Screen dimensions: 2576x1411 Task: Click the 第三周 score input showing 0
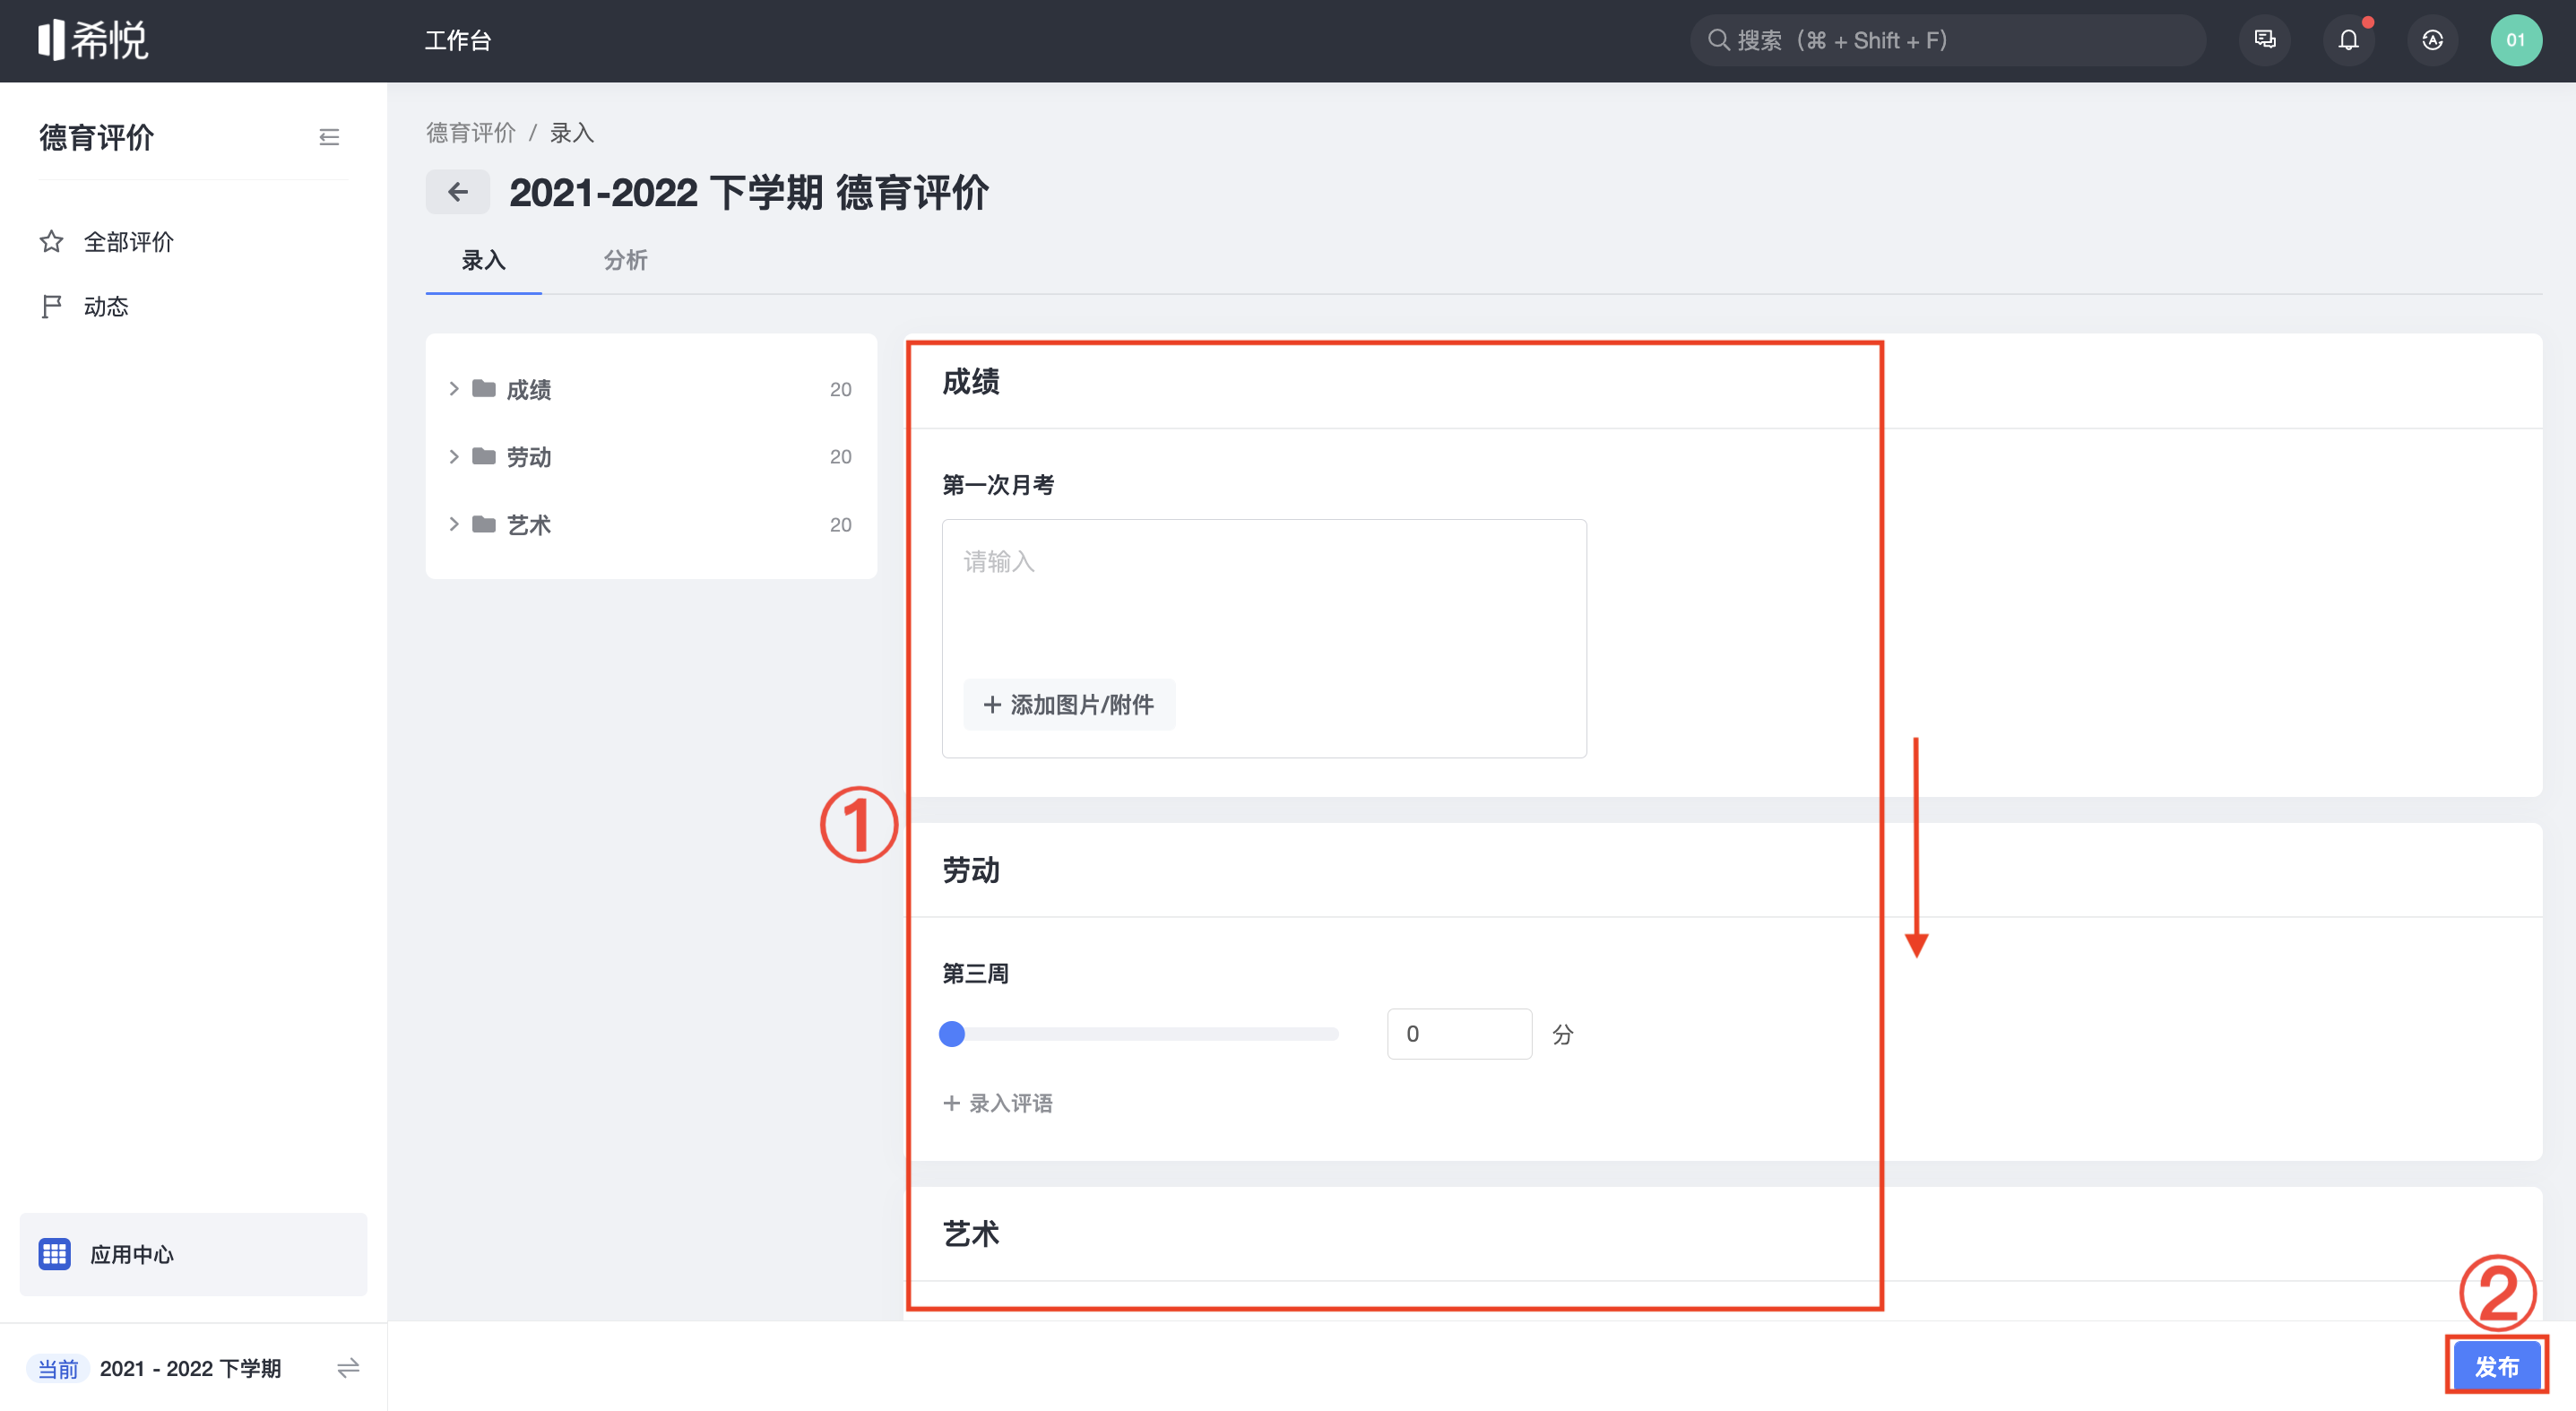pyautogui.click(x=1459, y=1033)
